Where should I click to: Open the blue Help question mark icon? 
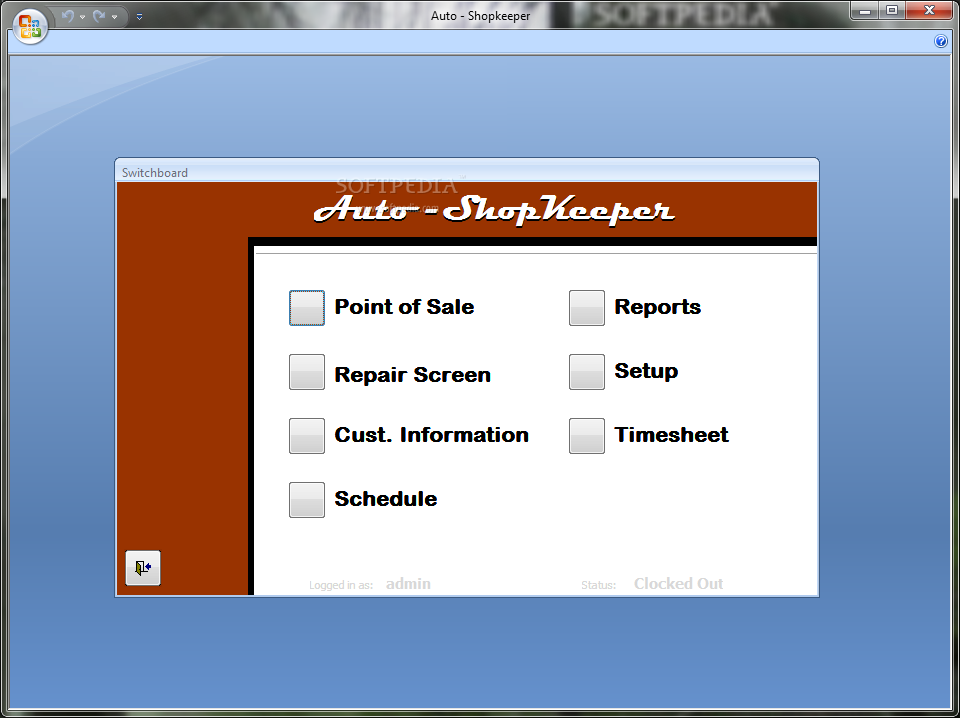pyautogui.click(x=940, y=41)
